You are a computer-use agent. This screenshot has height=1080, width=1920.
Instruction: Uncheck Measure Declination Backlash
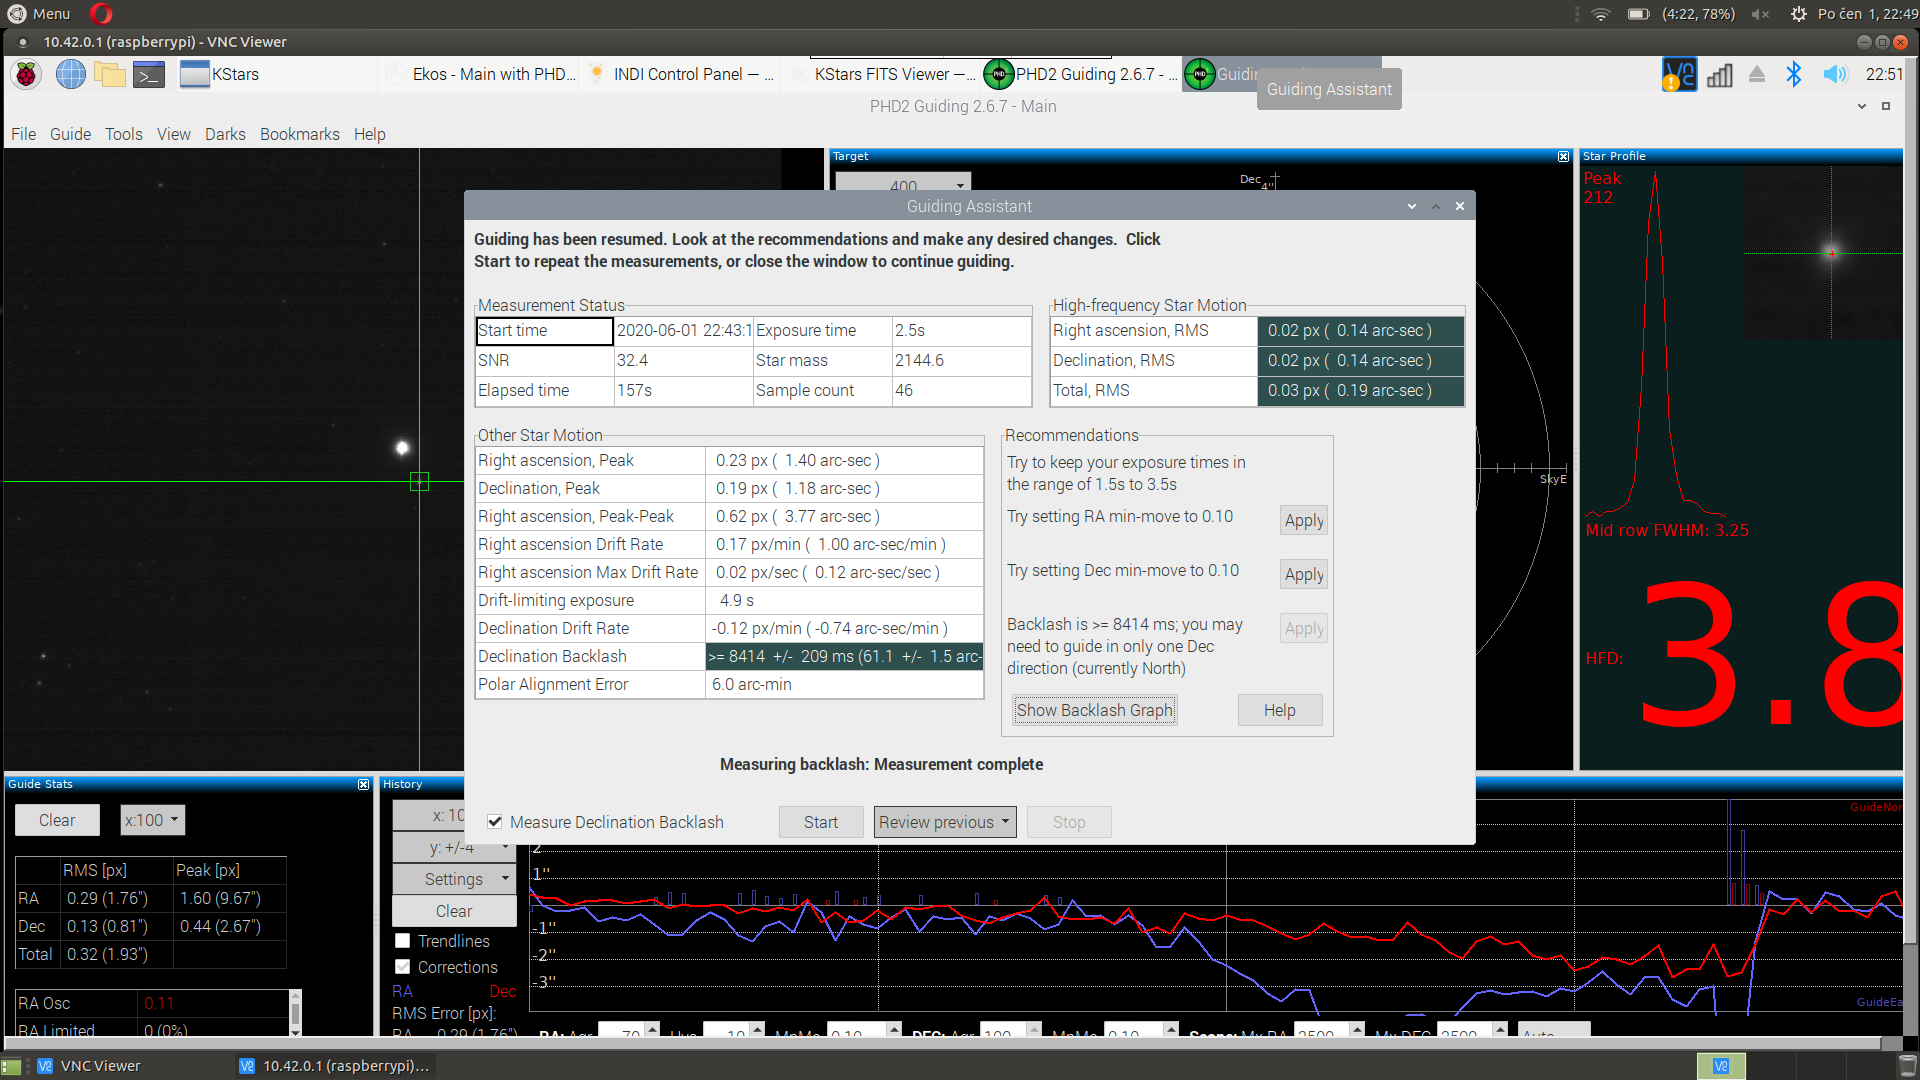495,822
